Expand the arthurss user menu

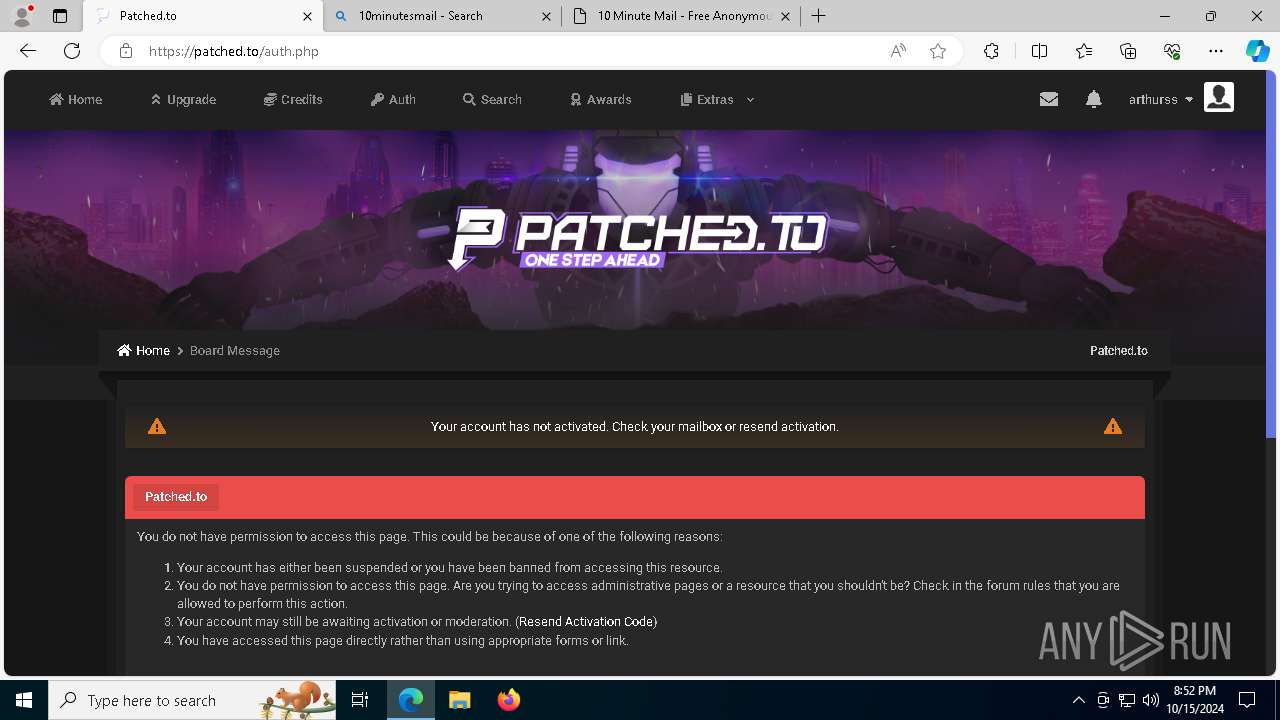click(1160, 99)
